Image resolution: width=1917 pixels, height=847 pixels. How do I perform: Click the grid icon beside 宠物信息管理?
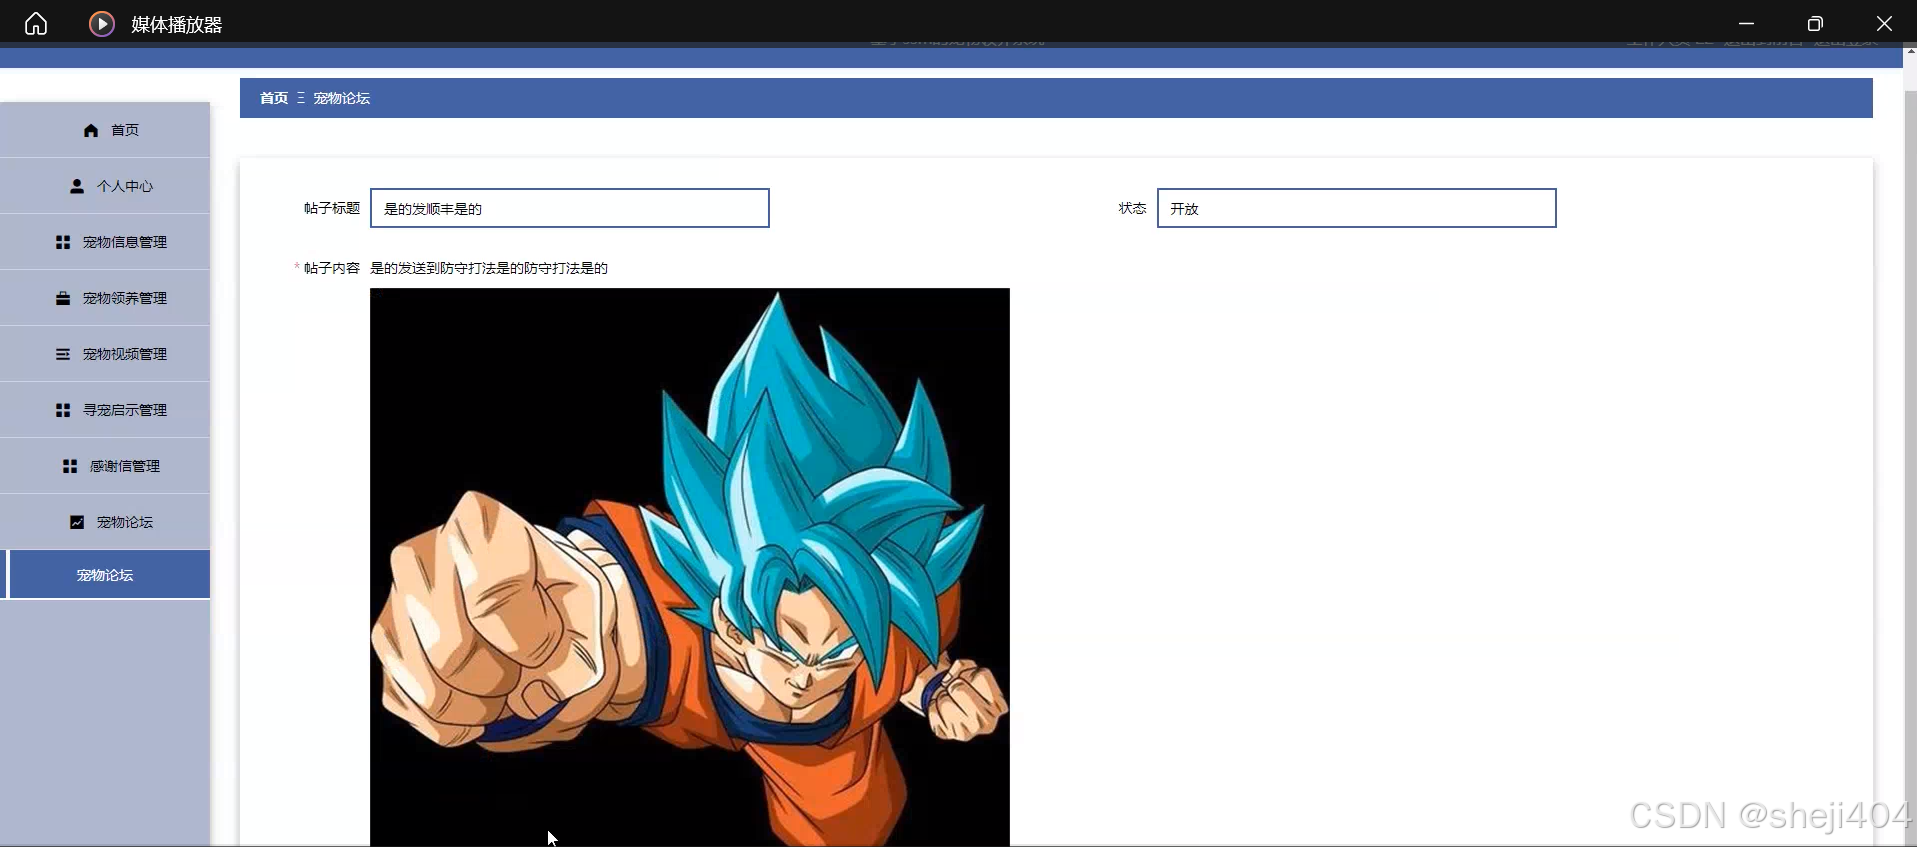coord(63,242)
